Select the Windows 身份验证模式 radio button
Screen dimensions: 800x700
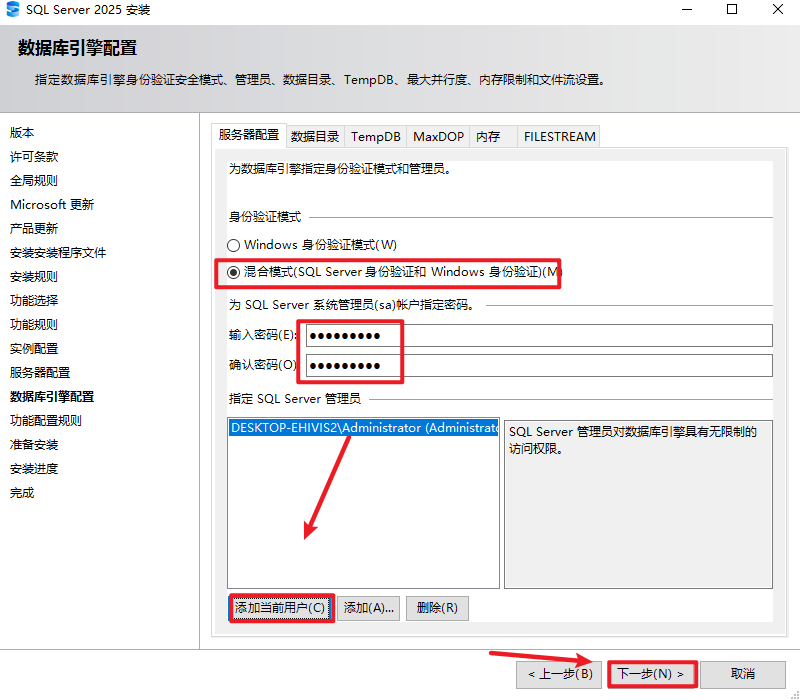pyautogui.click(x=232, y=244)
